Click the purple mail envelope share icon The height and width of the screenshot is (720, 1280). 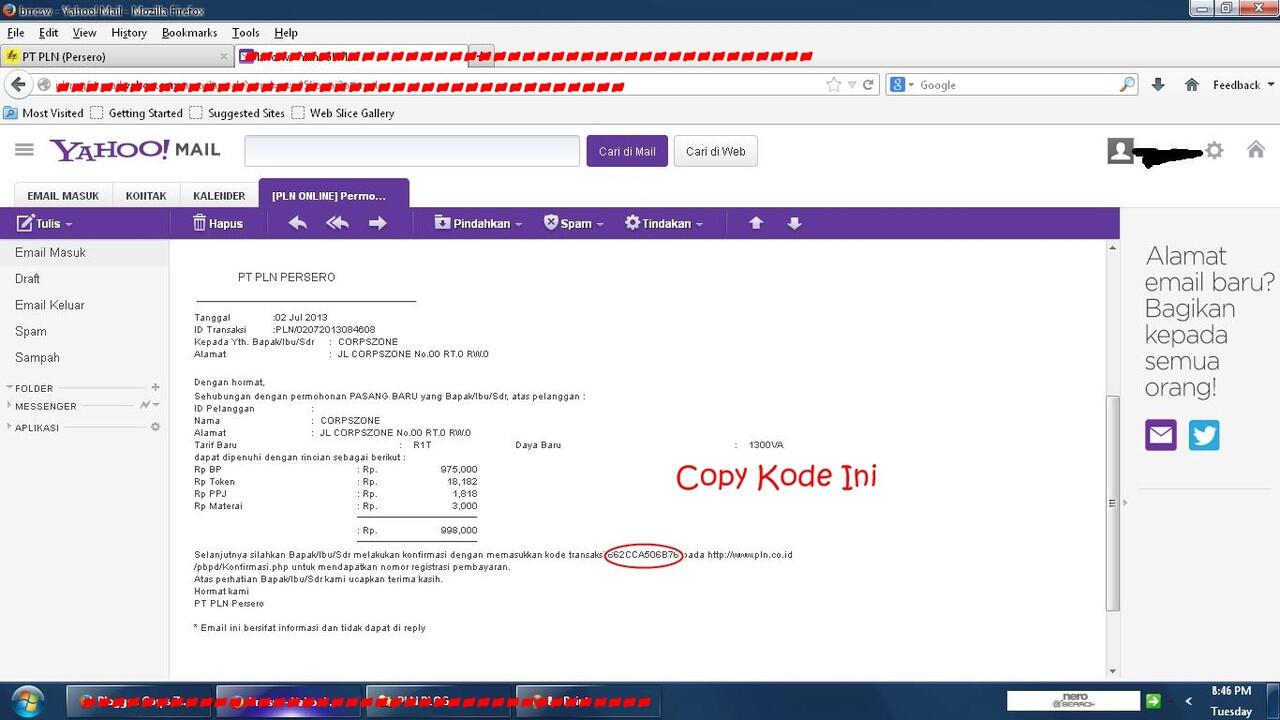coord(1161,435)
